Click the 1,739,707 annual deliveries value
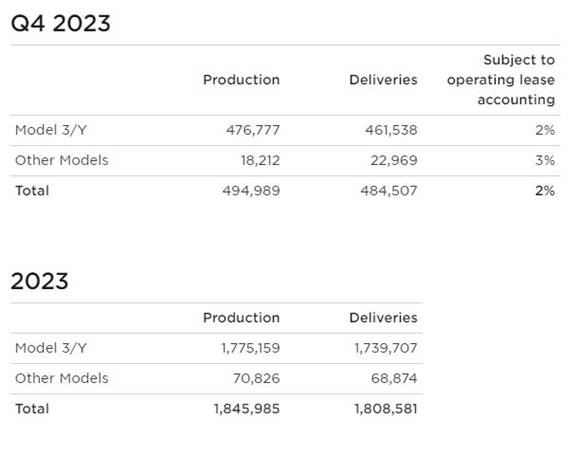 click(386, 348)
